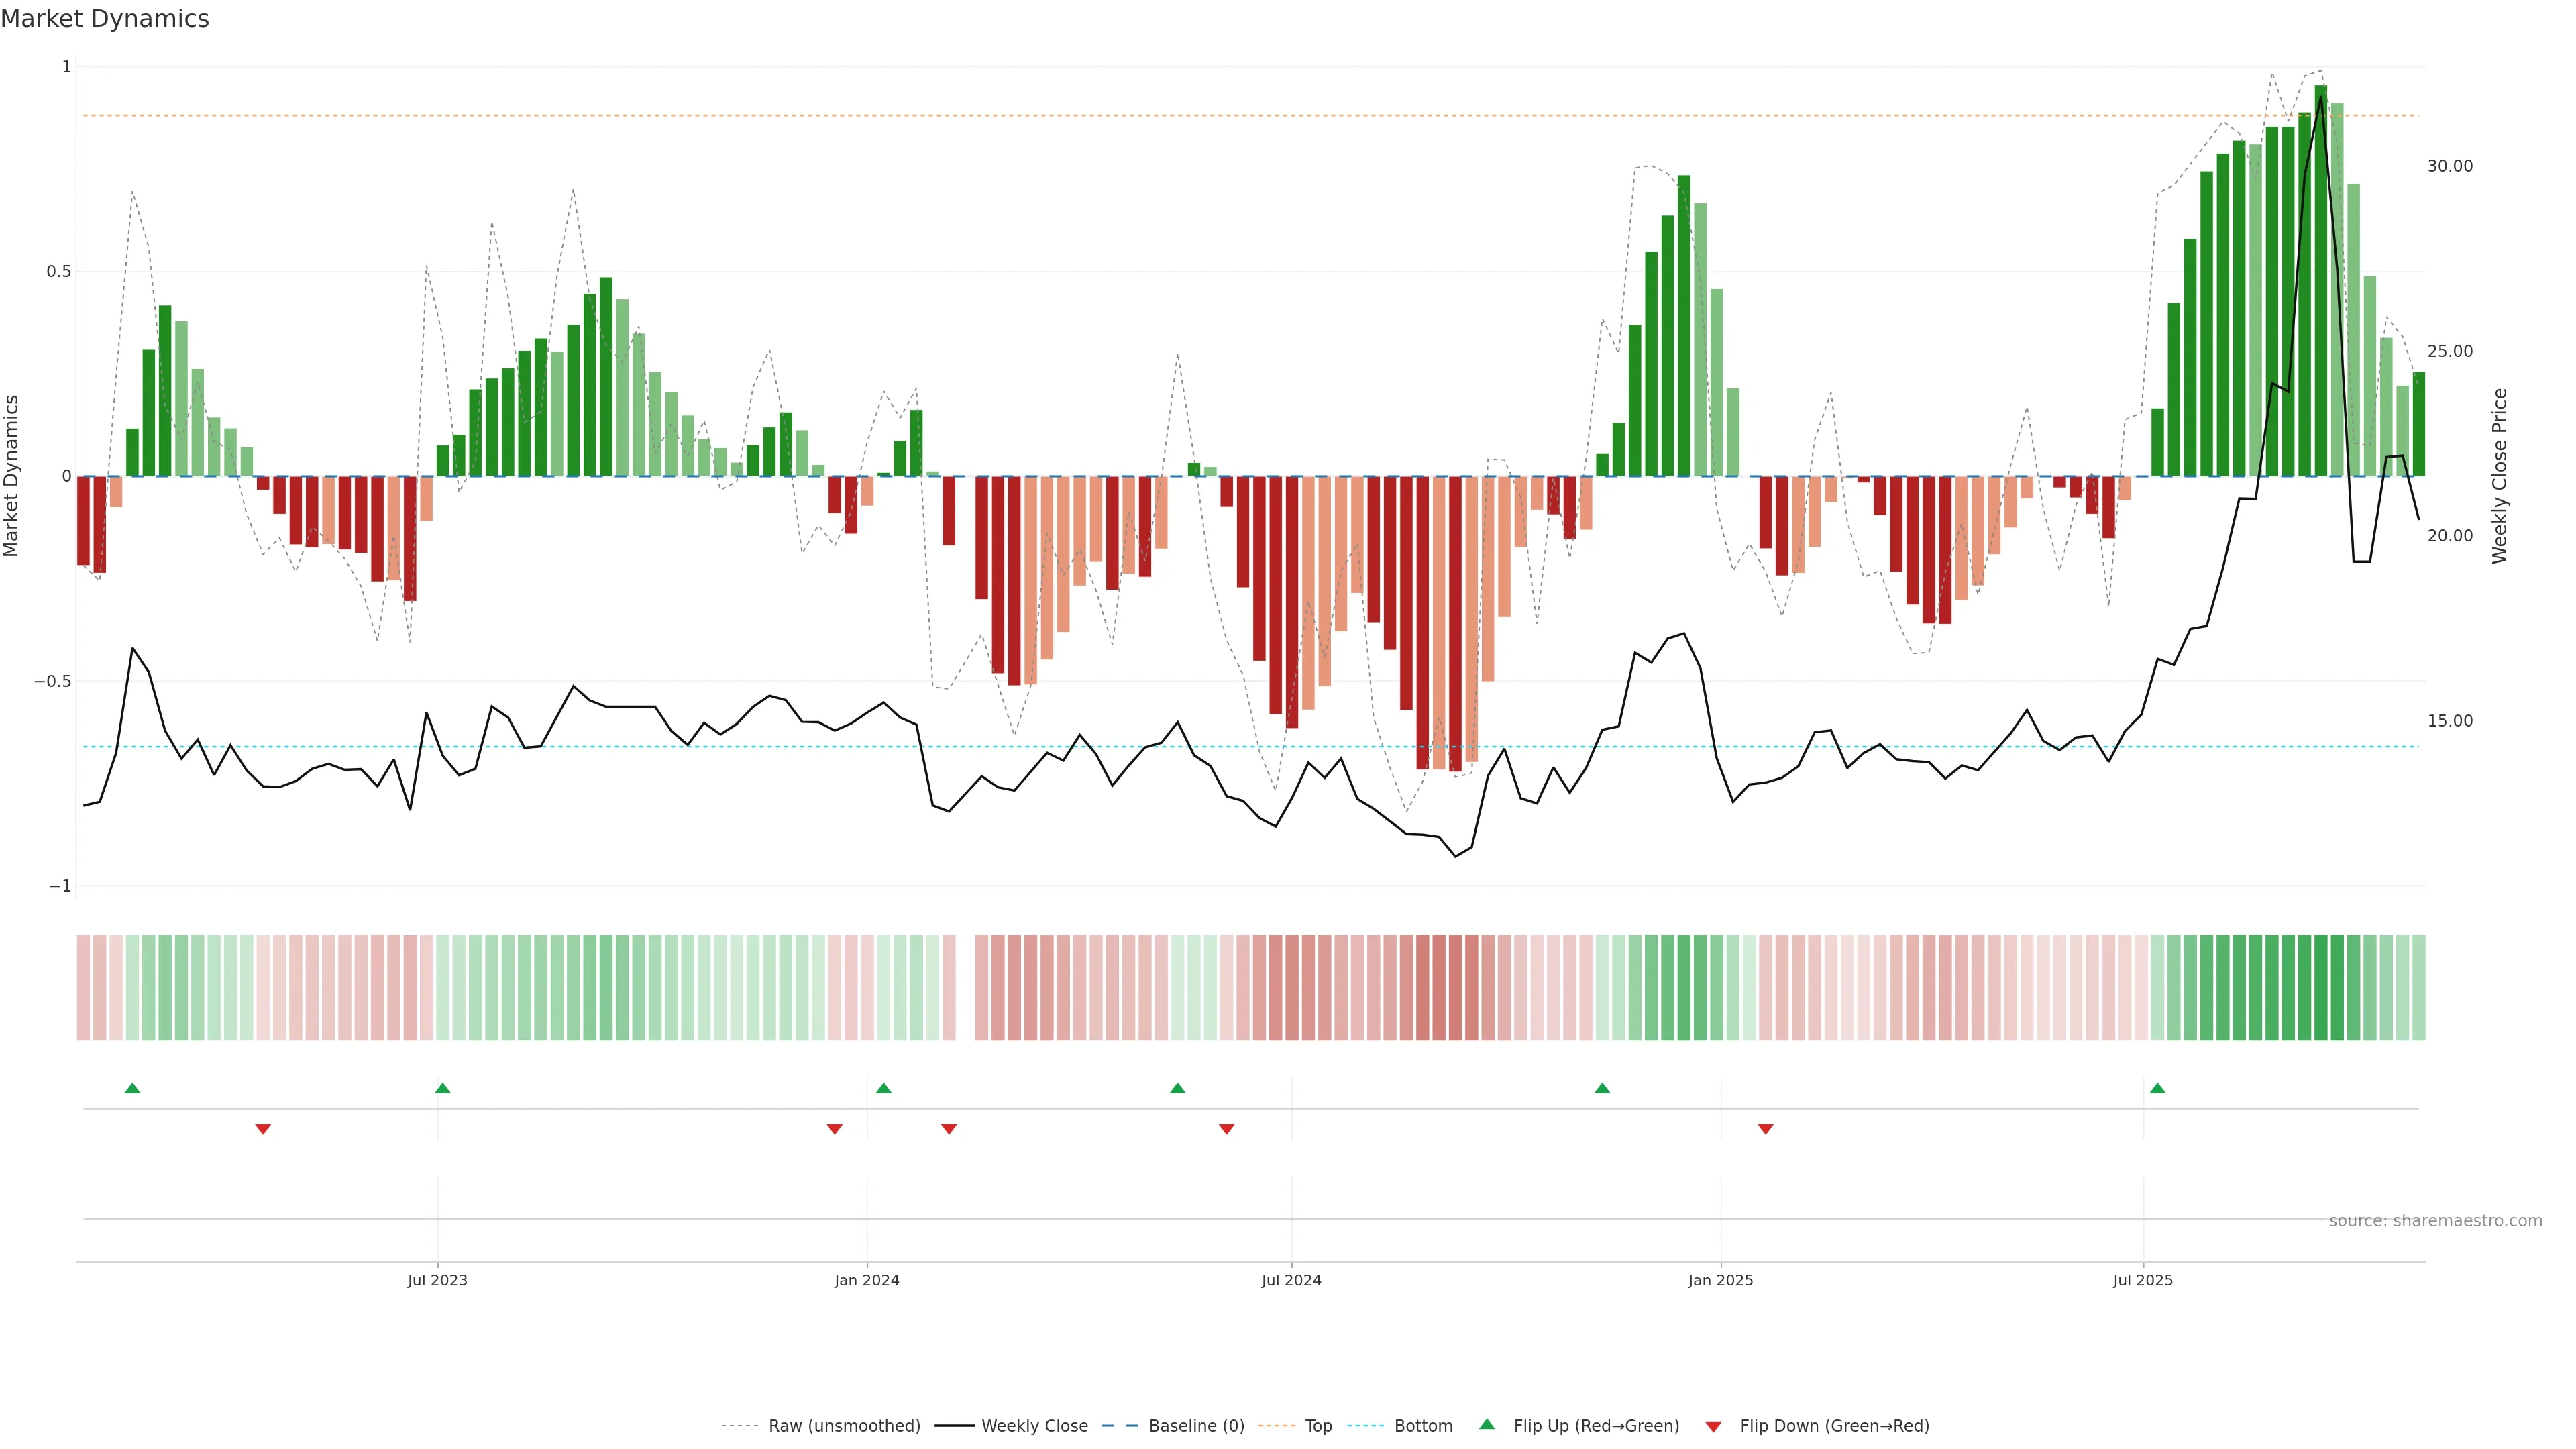The image size is (2576, 1449).
Task: Click the Market Dynamics chart title
Action: tap(105, 19)
